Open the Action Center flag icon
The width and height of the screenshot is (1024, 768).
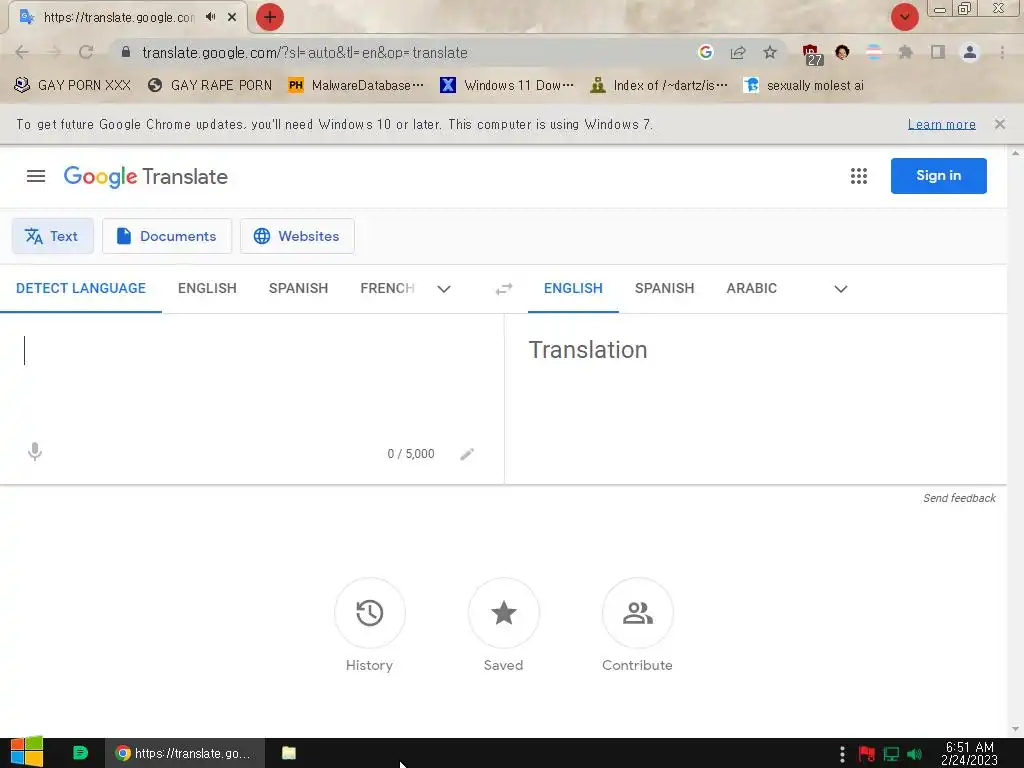(867, 754)
